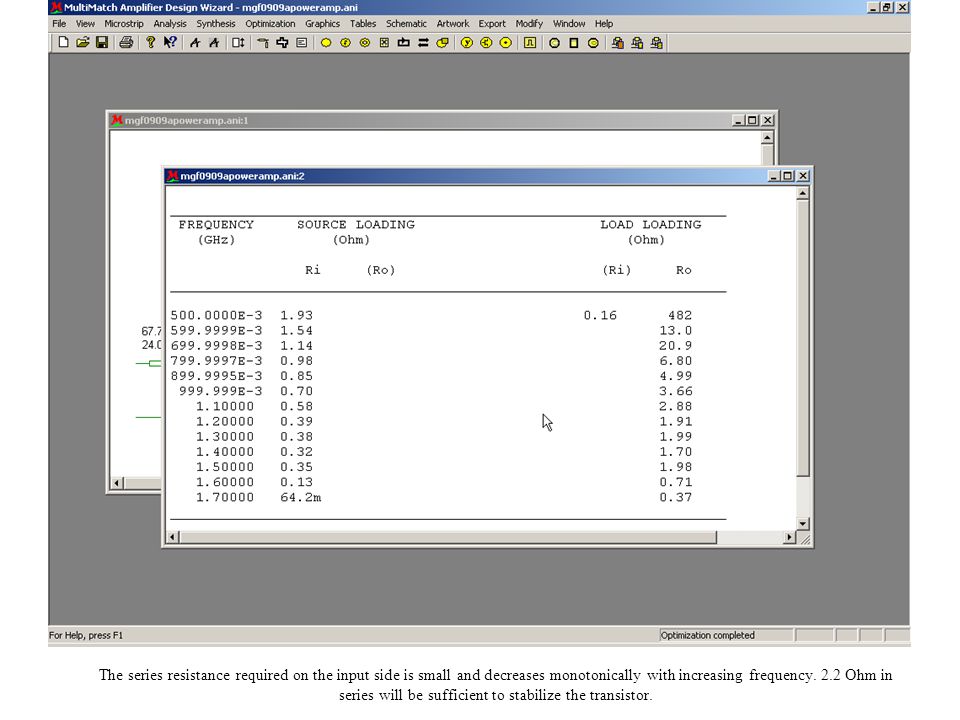Open the Synthesis menu
Viewport: 960px width, 720px height.
click(216, 23)
